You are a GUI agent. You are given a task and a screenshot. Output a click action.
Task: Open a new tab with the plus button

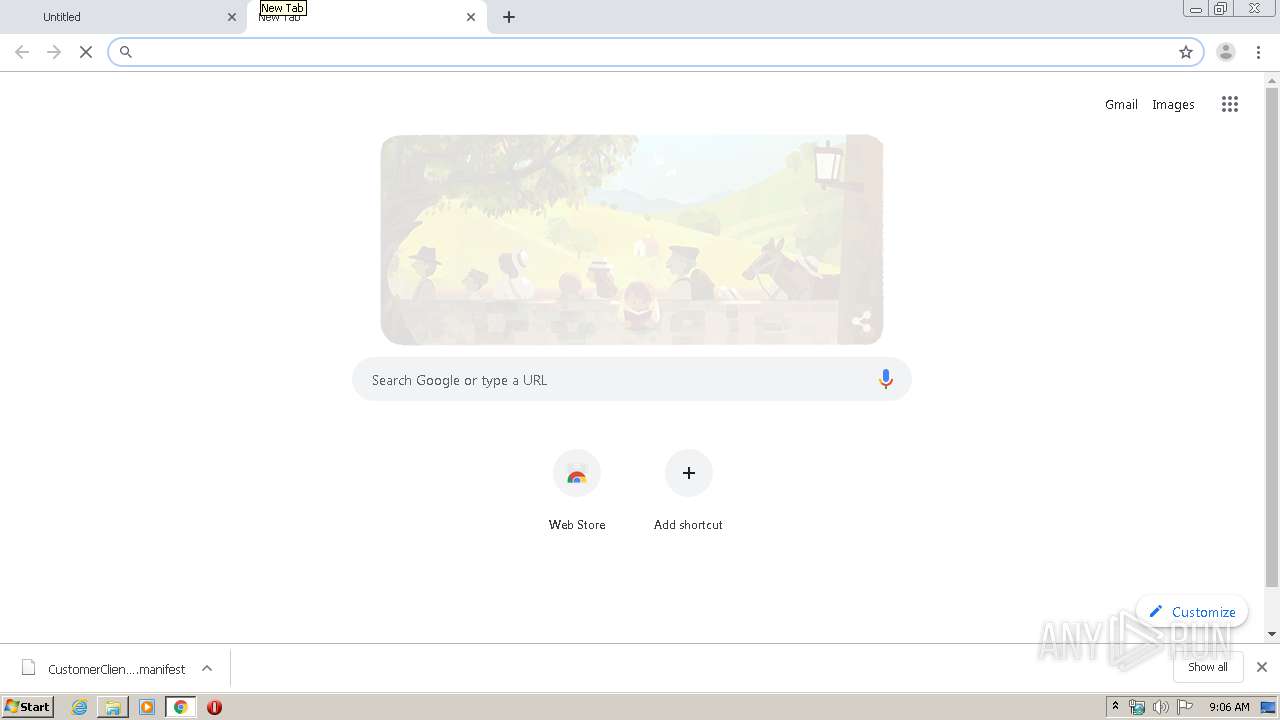(509, 17)
